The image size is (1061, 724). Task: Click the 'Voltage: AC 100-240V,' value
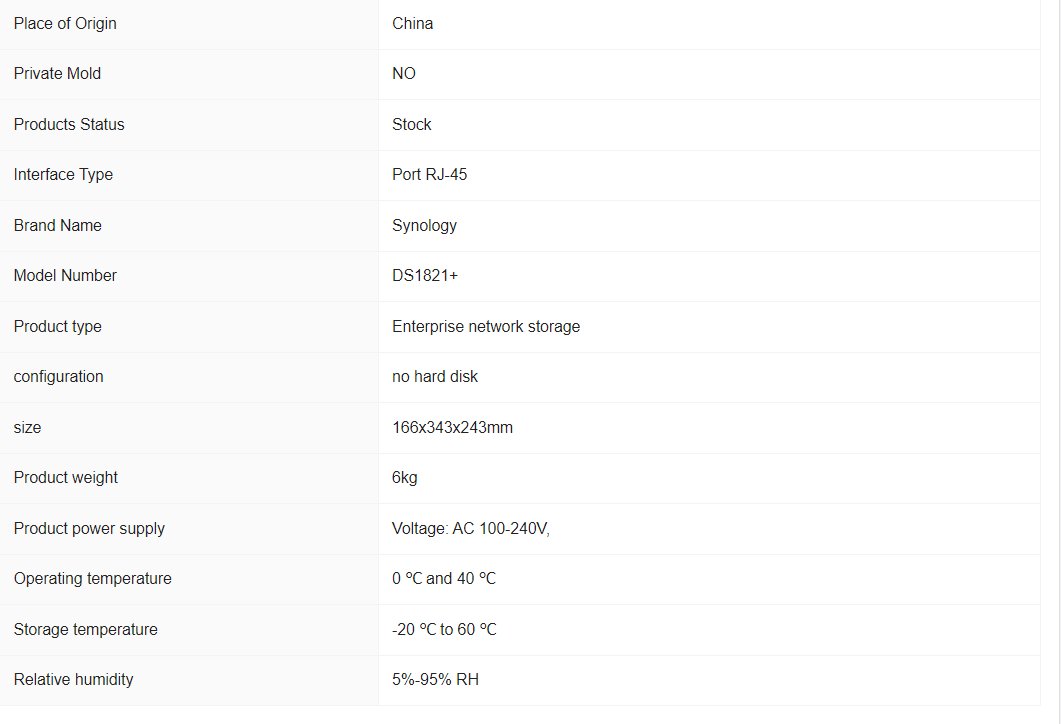click(470, 528)
